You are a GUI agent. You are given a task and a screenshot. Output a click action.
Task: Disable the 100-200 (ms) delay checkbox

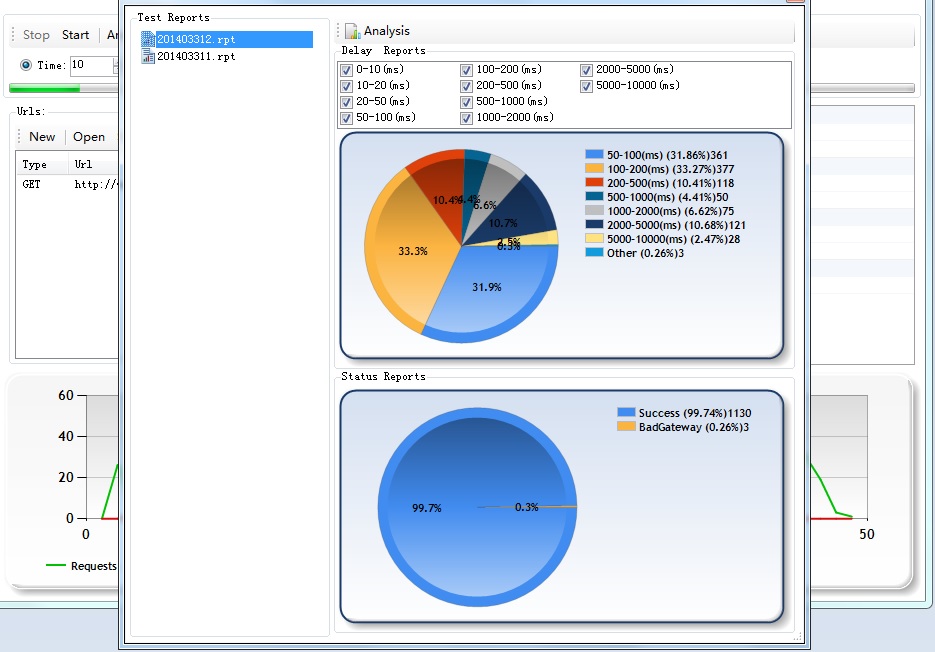pos(466,70)
